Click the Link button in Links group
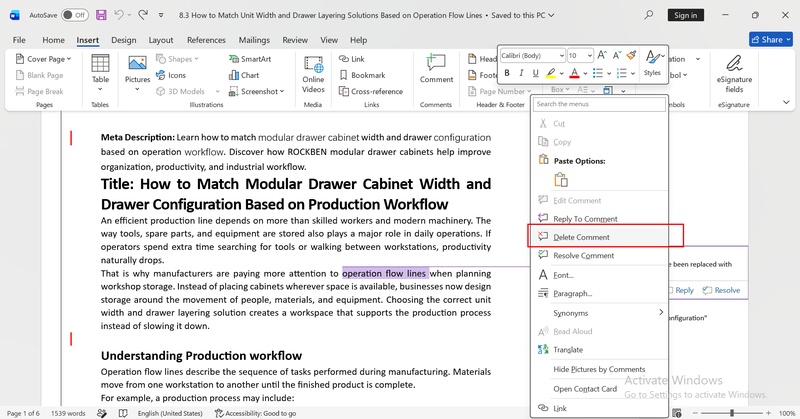Viewport: 800px width, 419px height. [352, 59]
